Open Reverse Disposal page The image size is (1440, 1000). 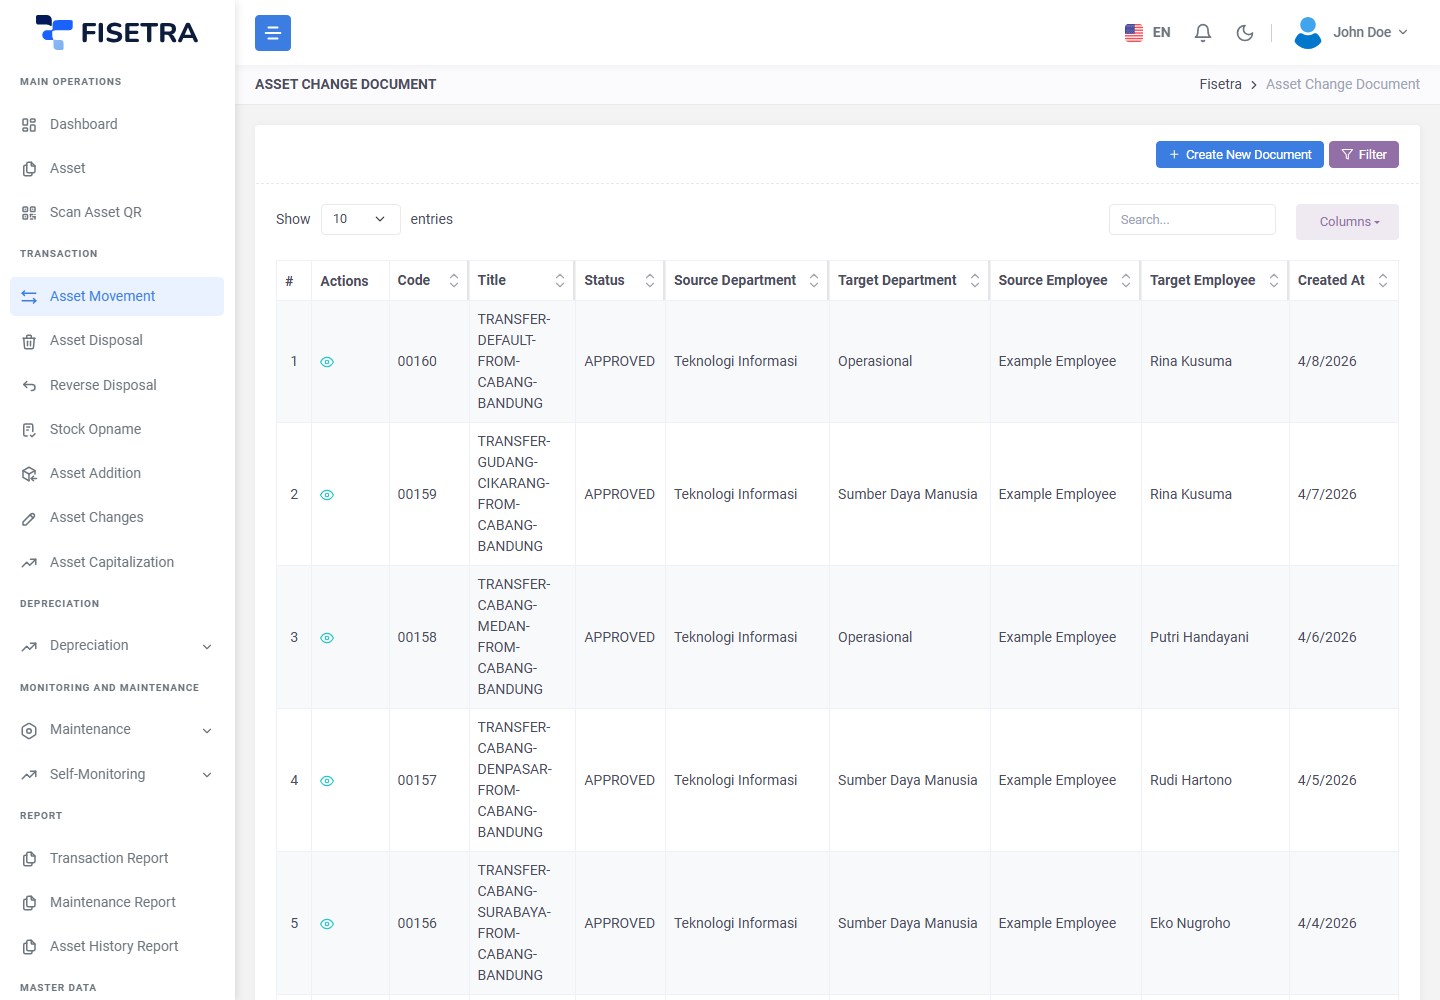117,385
